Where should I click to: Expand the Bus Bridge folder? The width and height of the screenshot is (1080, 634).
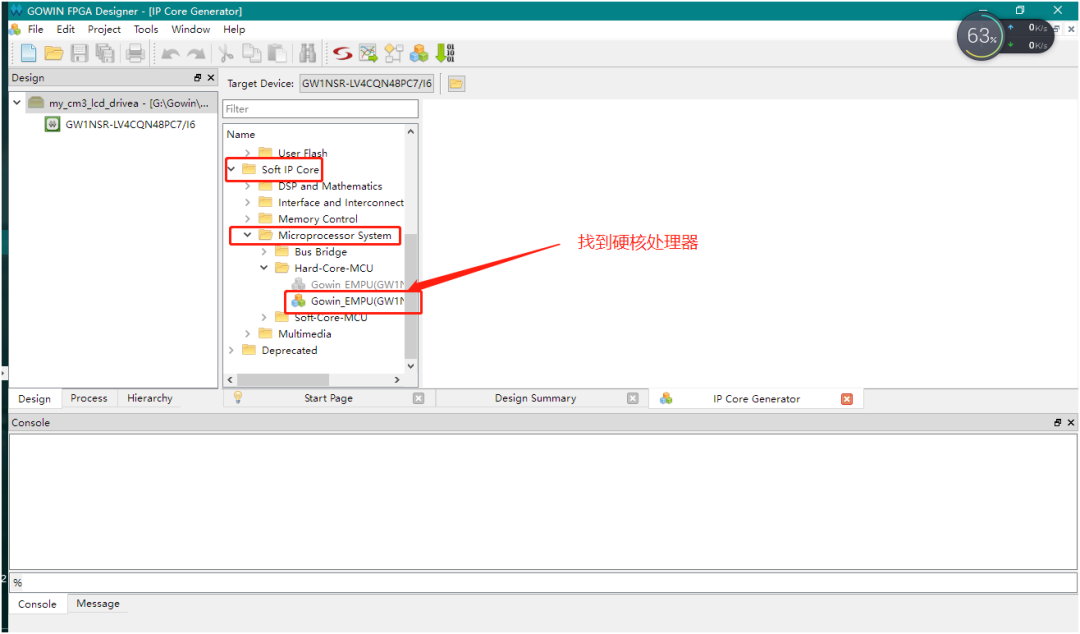tap(264, 252)
